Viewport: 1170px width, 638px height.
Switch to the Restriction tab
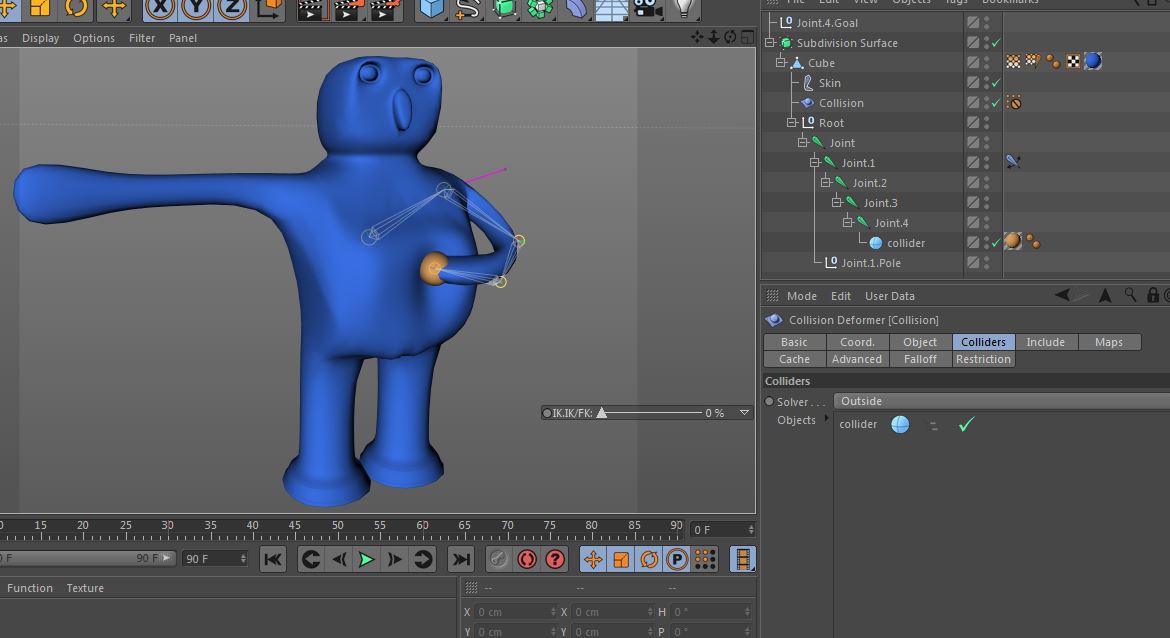pyautogui.click(x=983, y=359)
